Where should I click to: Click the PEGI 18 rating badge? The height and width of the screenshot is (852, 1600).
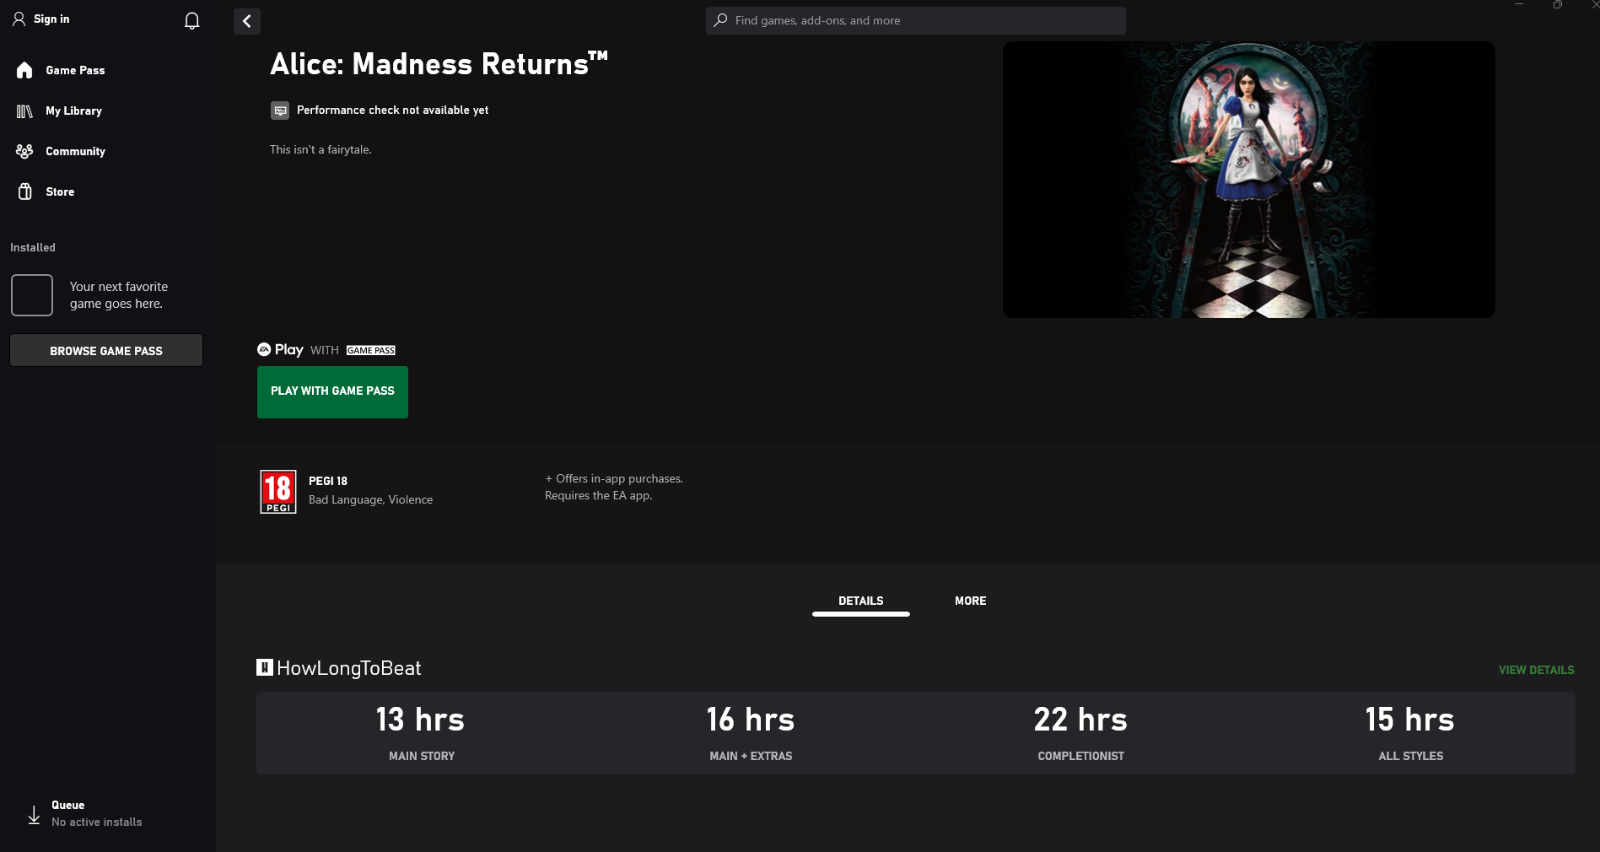pyautogui.click(x=278, y=492)
